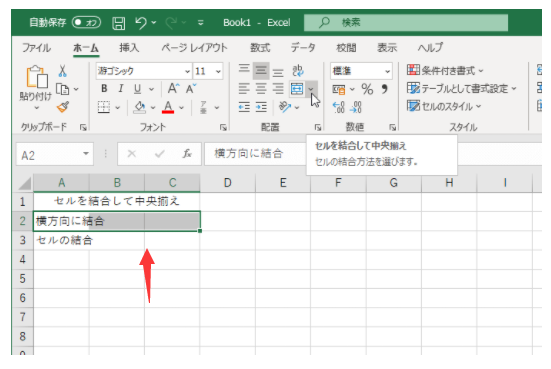
Task: Click the Borders icon
Action: (104, 107)
